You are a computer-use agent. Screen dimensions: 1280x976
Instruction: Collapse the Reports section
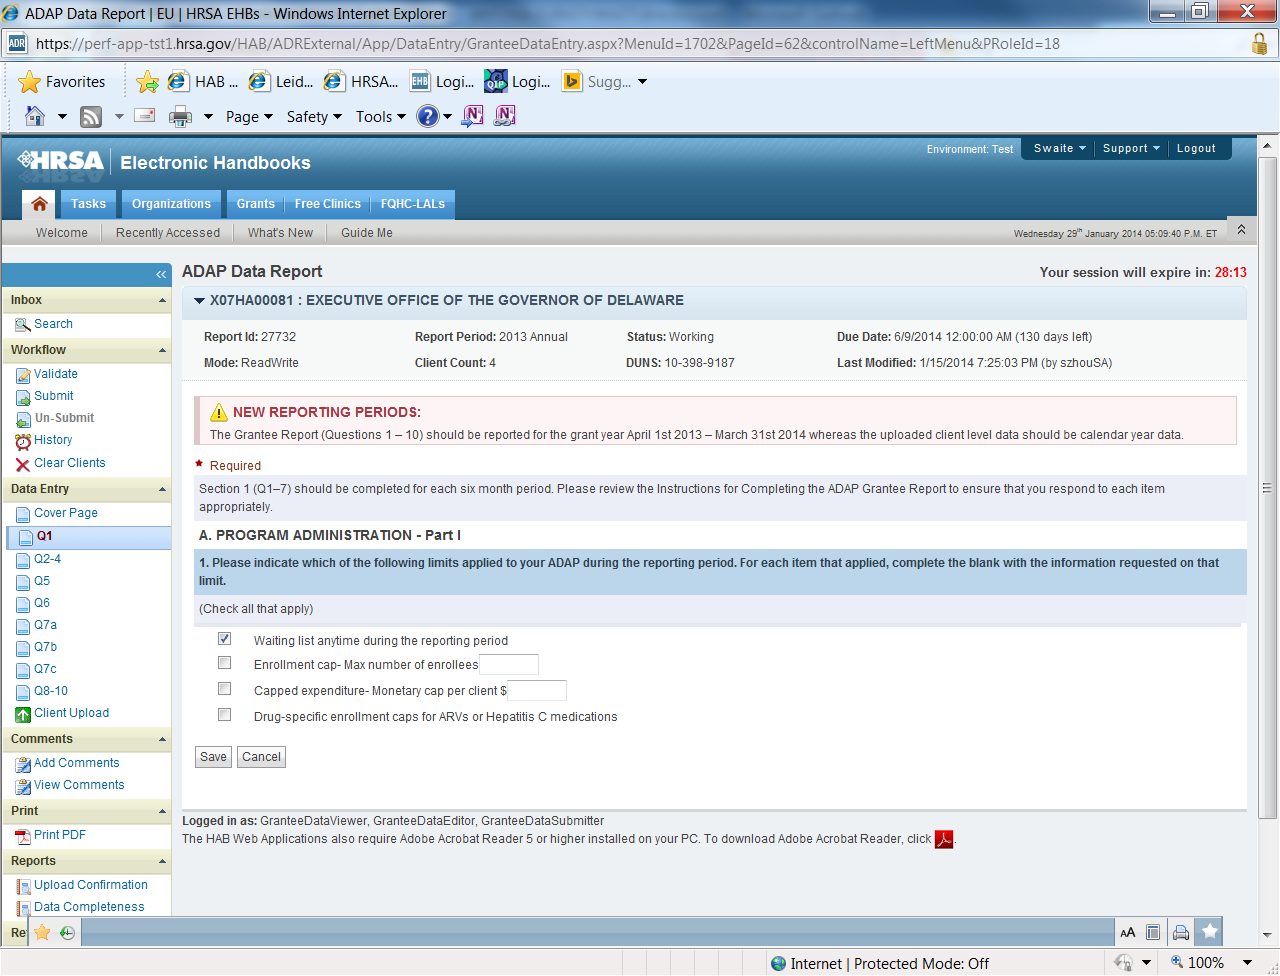[162, 862]
